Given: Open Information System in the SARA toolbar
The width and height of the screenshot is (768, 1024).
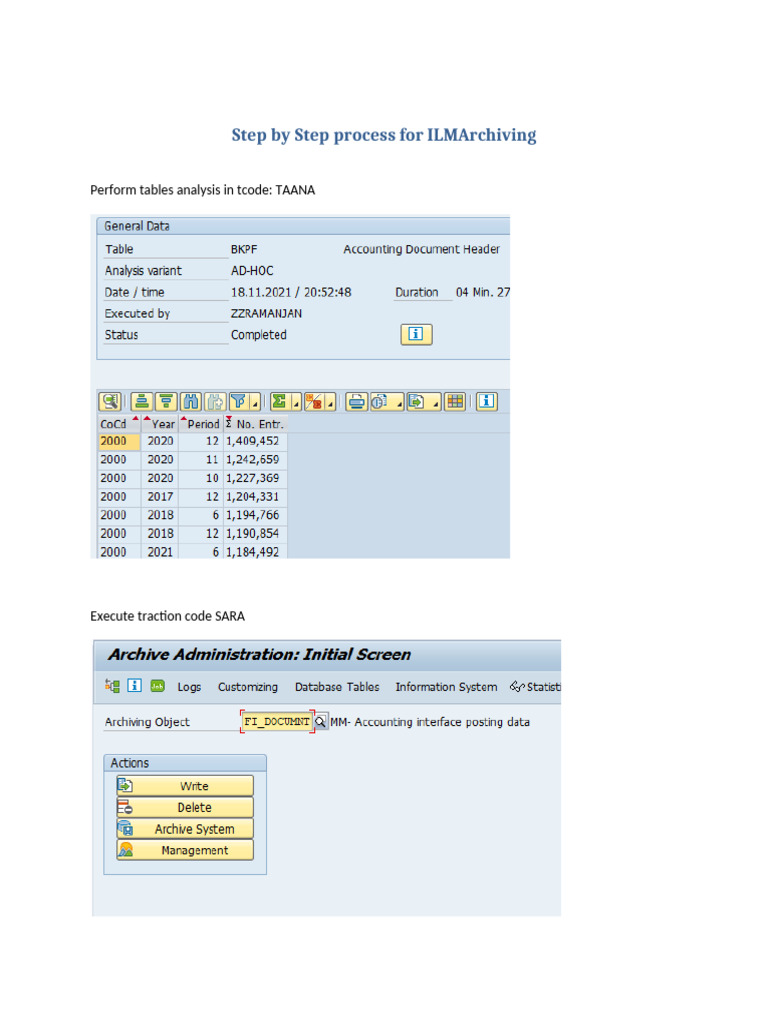Looking at the screenshot, I should pos(446,687).
